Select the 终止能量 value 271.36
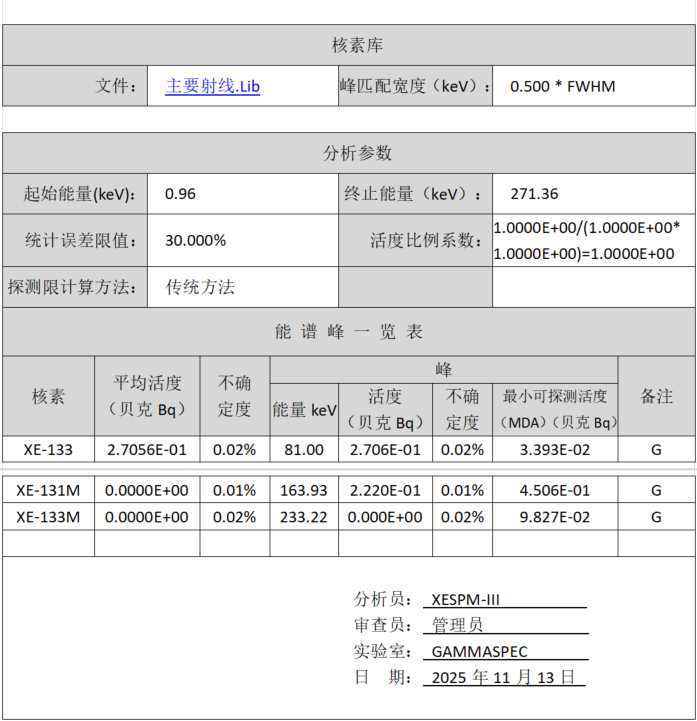This screenshot has width=697, height=721. coord(534,194)
